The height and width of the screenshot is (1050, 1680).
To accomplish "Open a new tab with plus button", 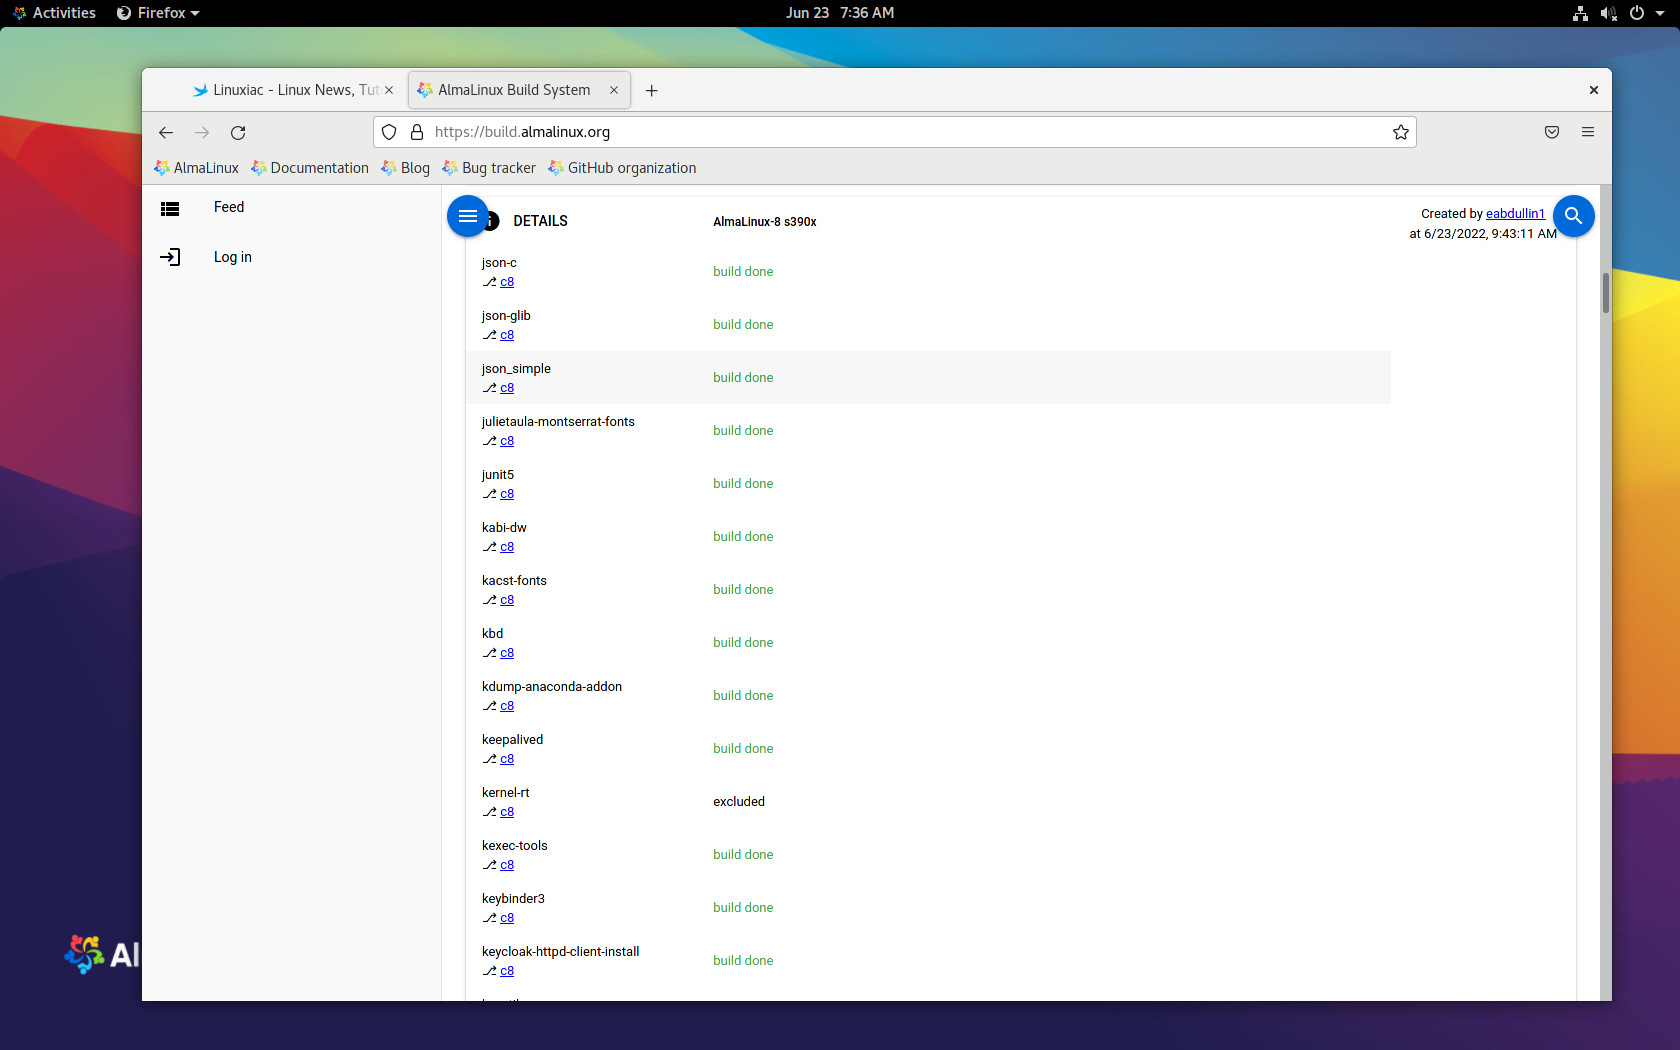I will coord(652,90).
